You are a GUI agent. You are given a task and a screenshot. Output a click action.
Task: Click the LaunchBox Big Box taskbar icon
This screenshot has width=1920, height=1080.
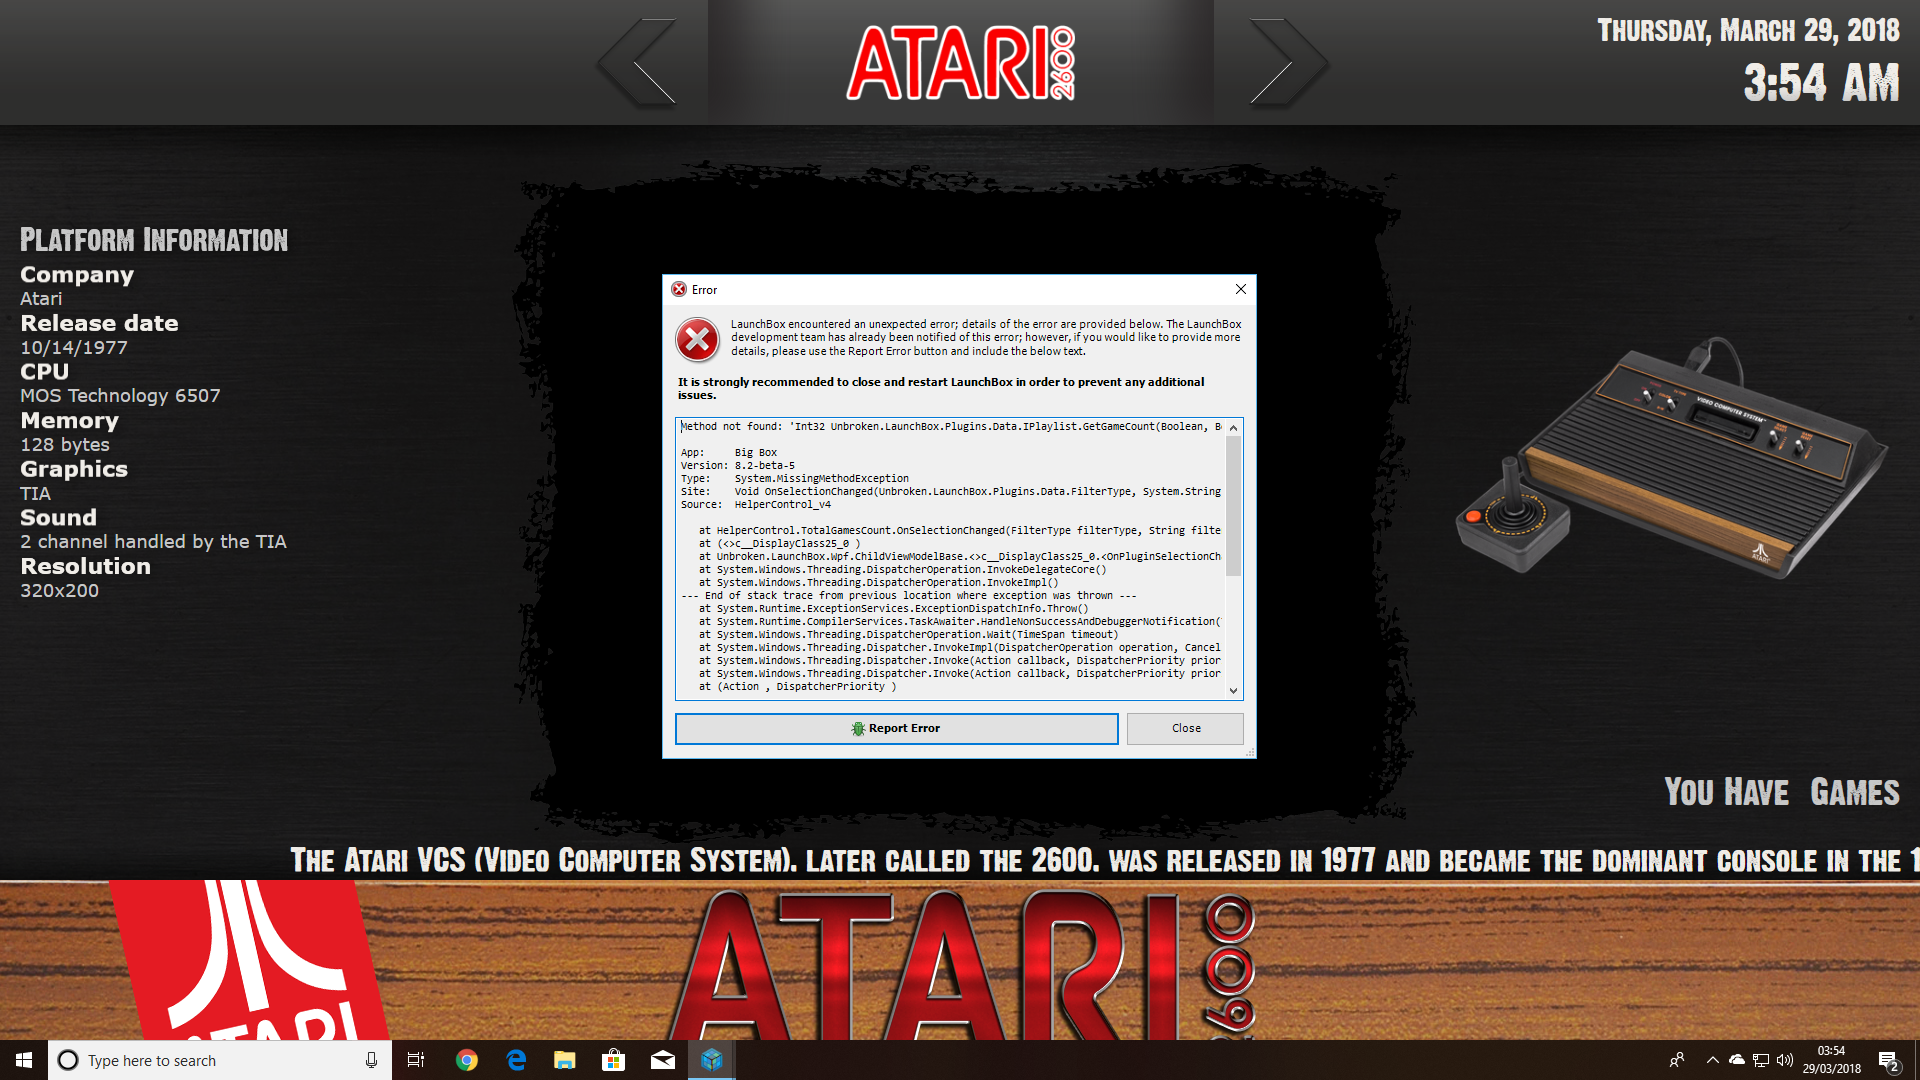coord(712,1060)
